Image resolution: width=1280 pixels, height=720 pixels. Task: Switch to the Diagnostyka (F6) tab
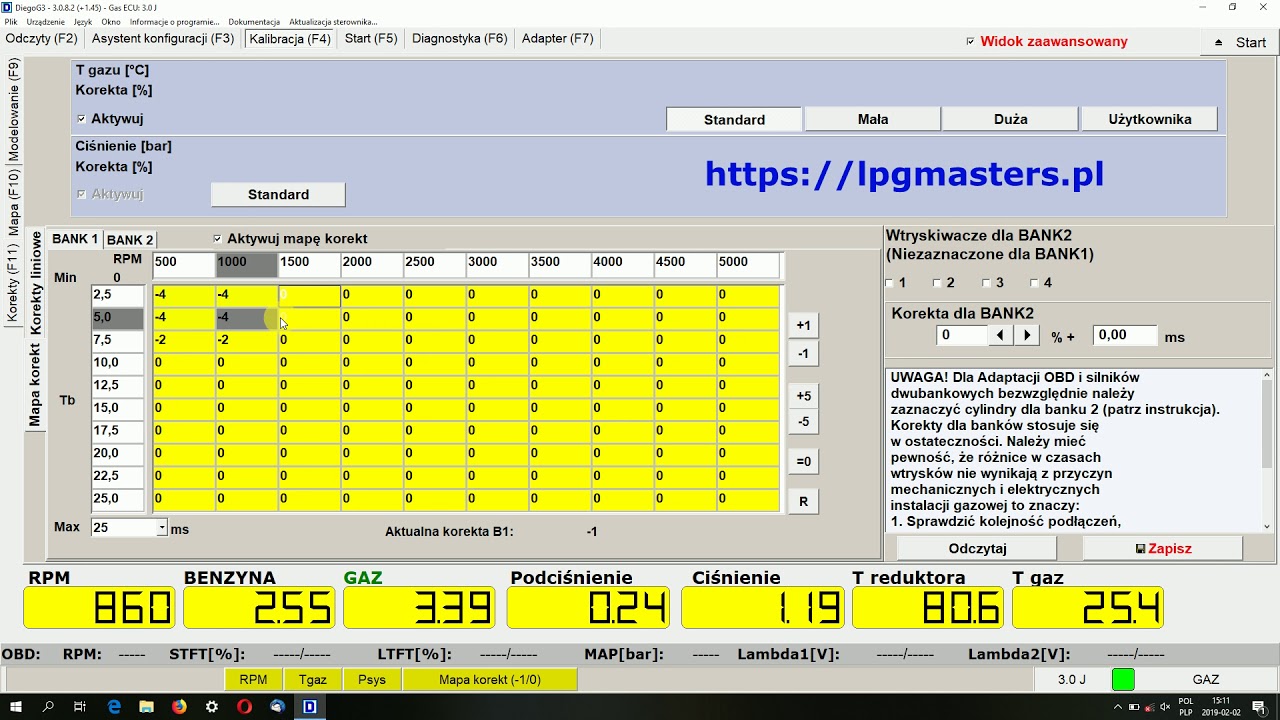(x=460, y=39)
